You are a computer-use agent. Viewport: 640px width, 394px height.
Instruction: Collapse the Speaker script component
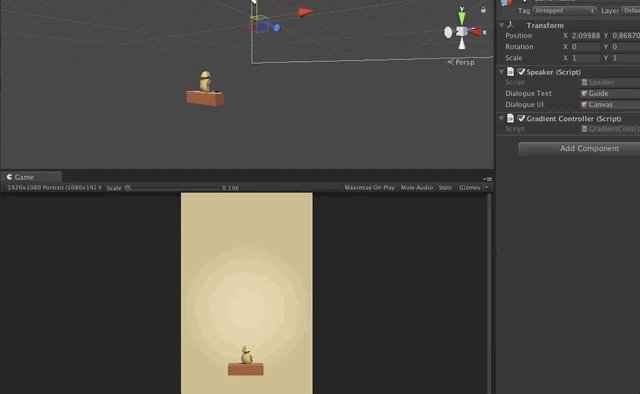[x=501, y=72]
